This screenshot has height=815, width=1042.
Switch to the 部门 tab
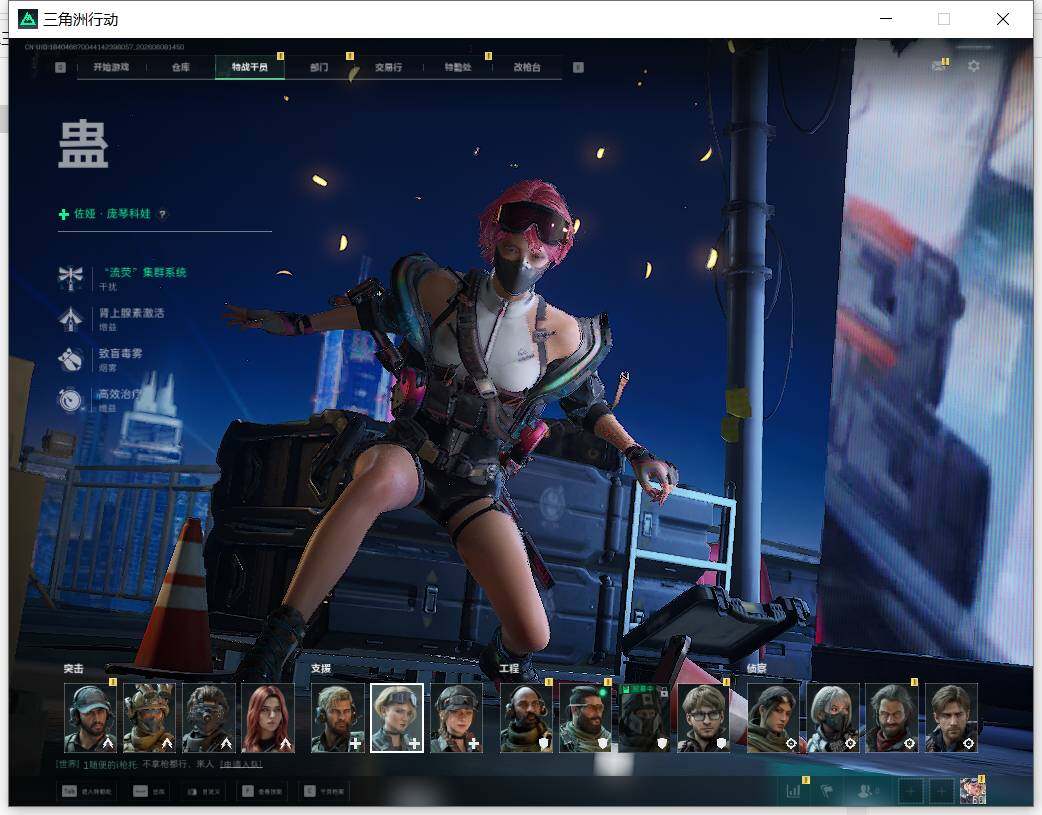319,67
